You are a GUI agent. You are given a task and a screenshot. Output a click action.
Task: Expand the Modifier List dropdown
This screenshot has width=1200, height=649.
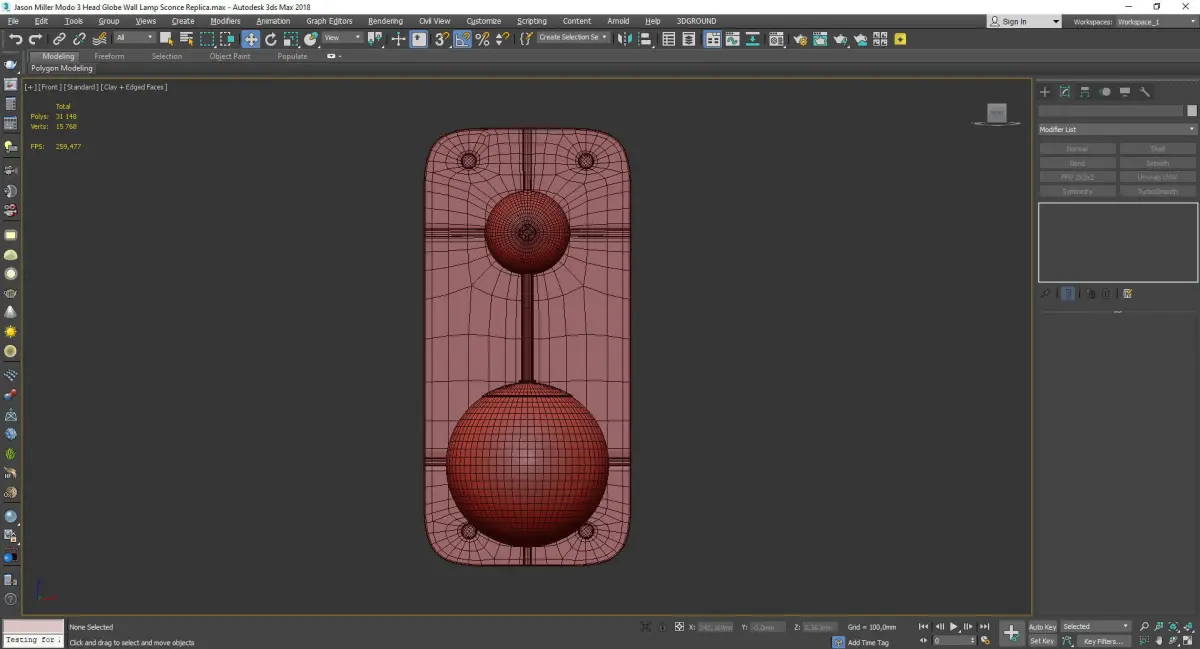tap(1117, 129)
